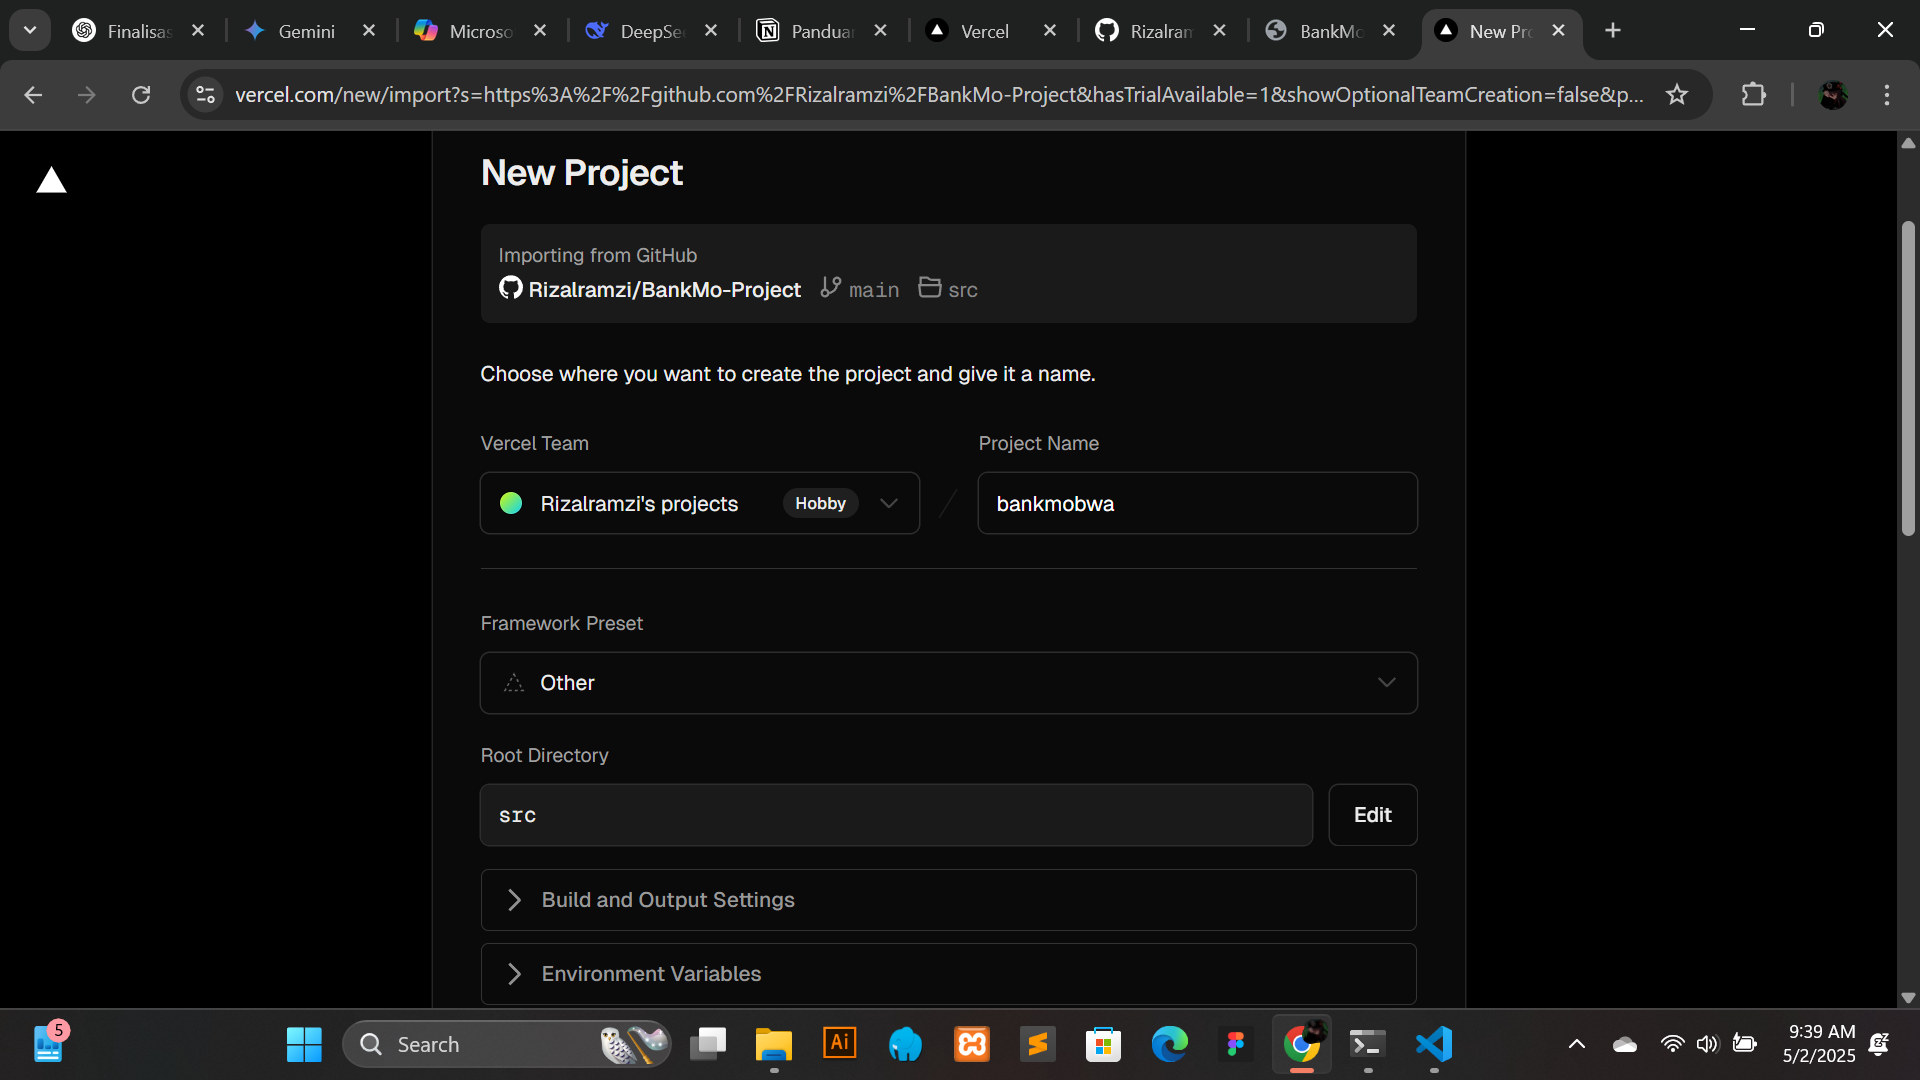The width and height of the screenshot is (1920, 1080).
Task: Click the Root Directory src field
Action: (x=896, y=815)
